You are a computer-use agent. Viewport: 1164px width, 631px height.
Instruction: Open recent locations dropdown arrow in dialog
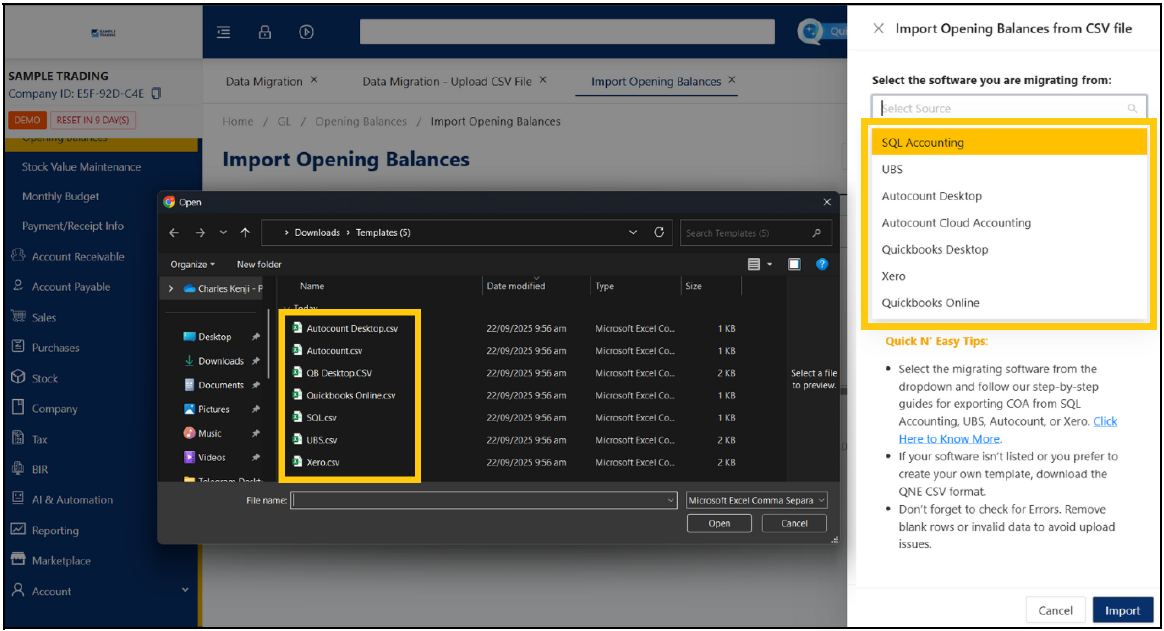pyautogui.click(x=223, y=232)
